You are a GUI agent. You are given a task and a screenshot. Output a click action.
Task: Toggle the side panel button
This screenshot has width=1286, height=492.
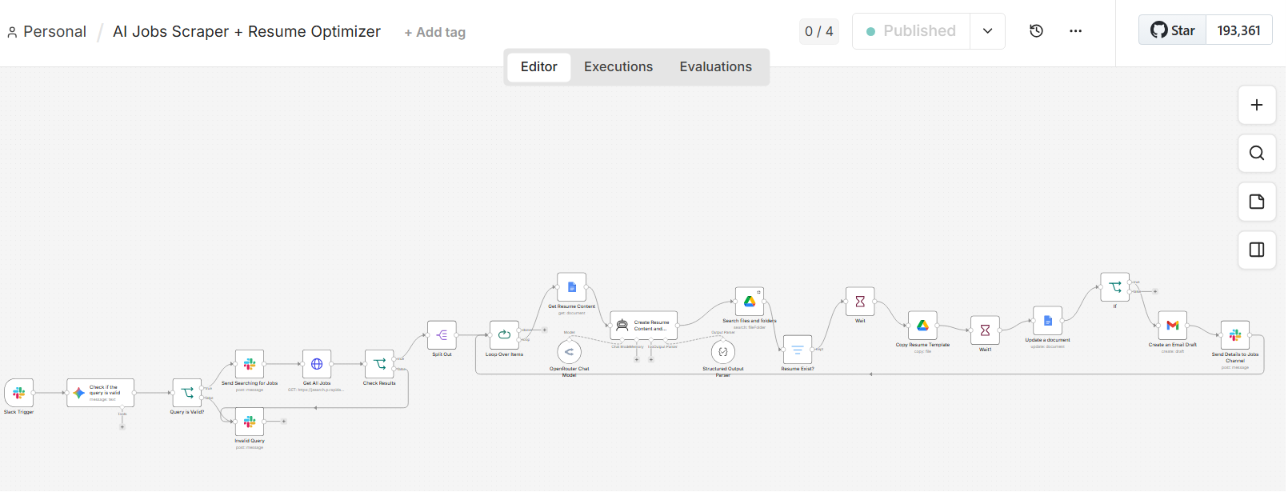click(1257, 249)
